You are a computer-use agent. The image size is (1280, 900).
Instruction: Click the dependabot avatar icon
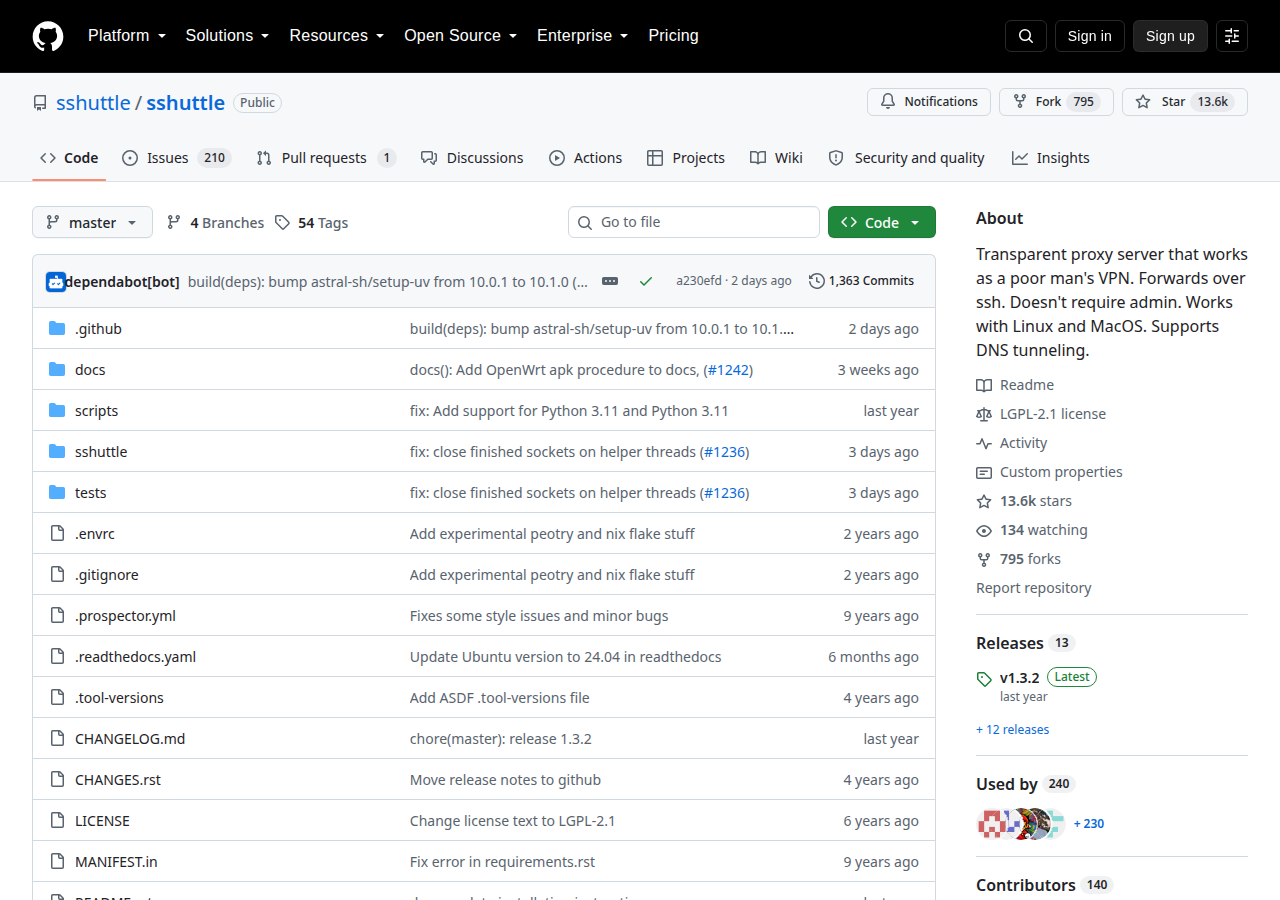coord(55,281)
